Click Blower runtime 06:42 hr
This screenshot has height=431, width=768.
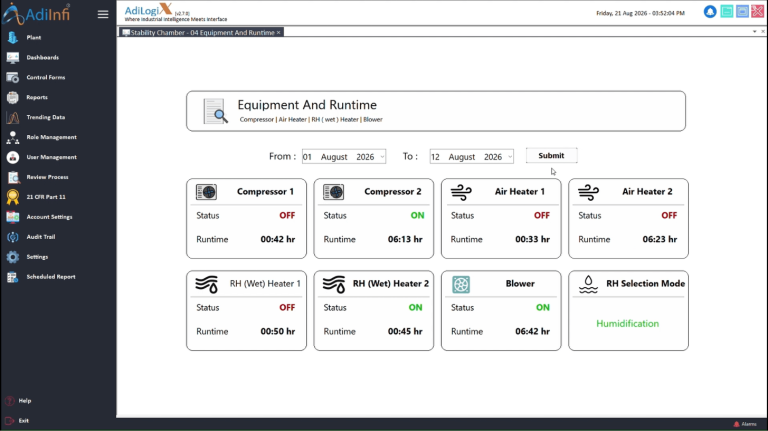click(x=532, y=332)
